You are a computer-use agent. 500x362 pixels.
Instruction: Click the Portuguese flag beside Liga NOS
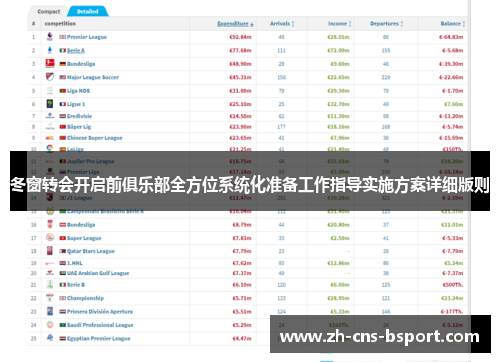point(63,91)
